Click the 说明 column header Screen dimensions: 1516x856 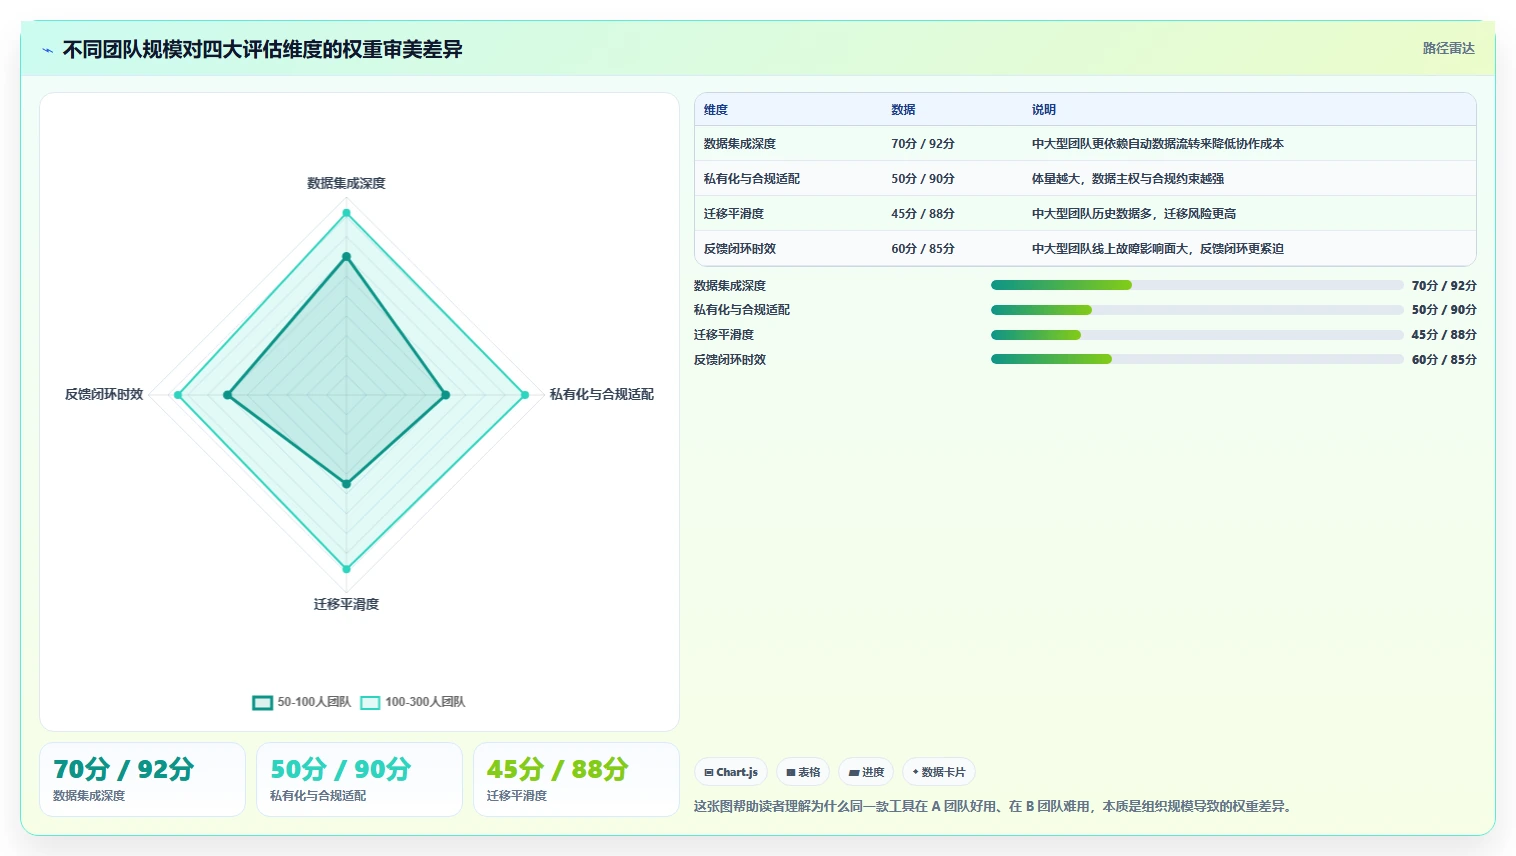point(1044,110)
